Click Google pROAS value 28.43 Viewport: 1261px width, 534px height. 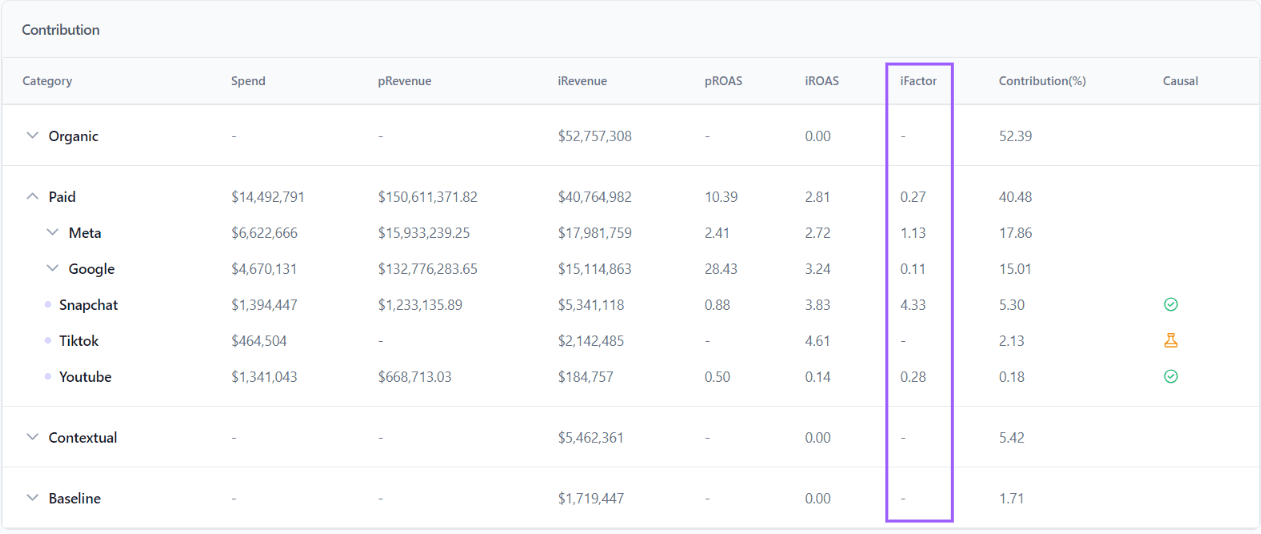pyautogui.click(x=721, y=269)
